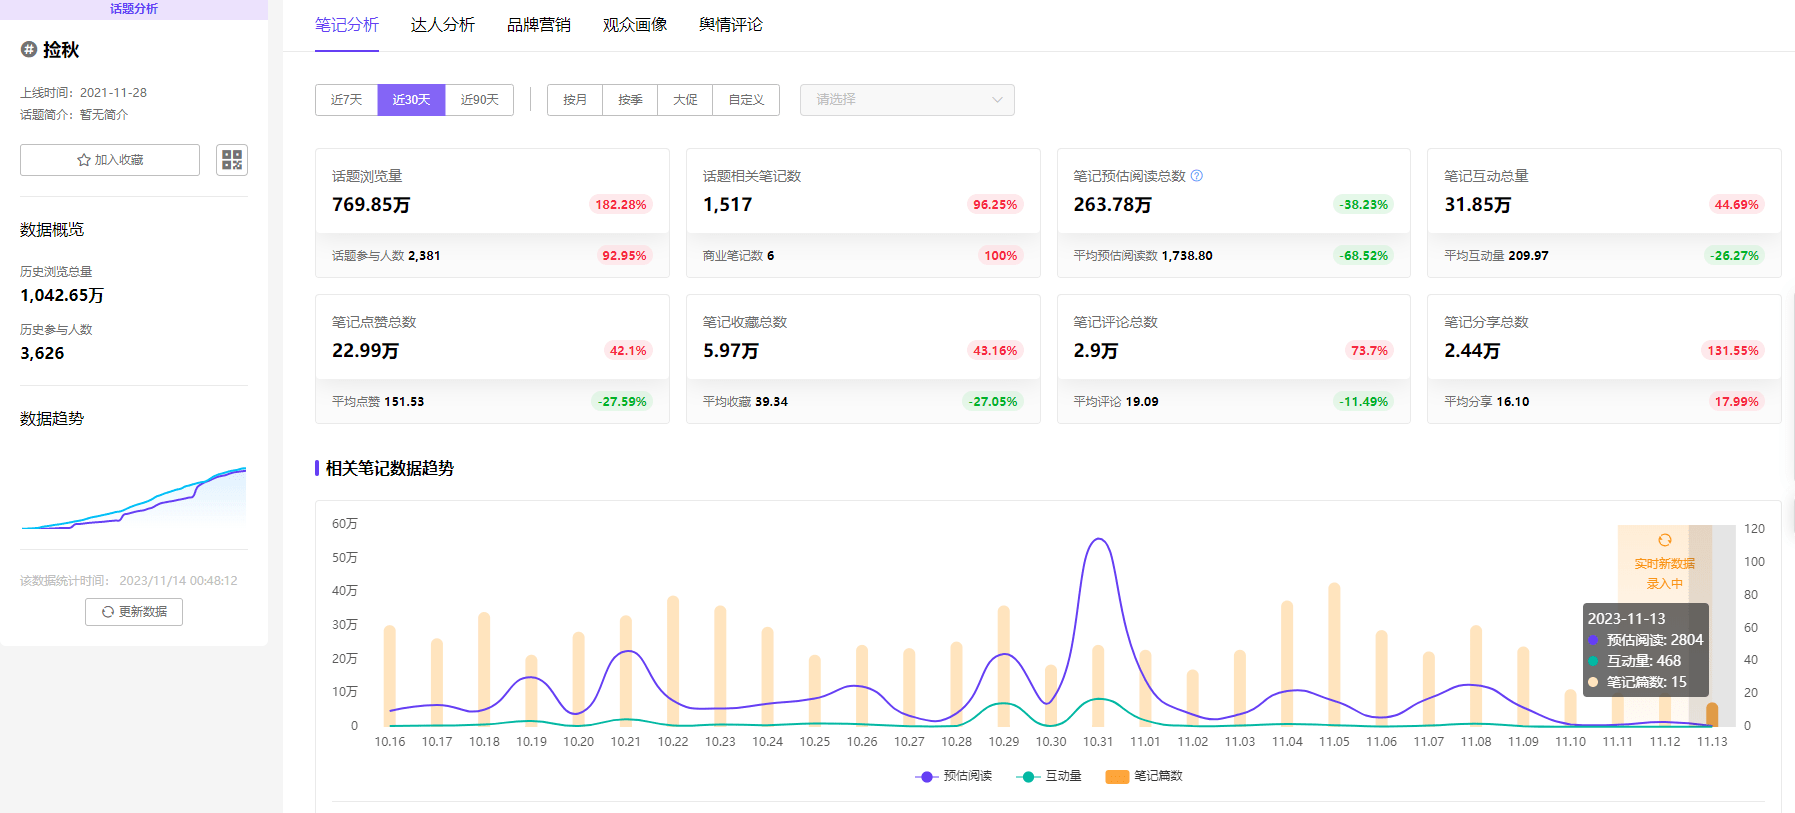Switch to the 笔记分析 tab
Viewport: 1795px width, 813px height.
coord(347,25)
